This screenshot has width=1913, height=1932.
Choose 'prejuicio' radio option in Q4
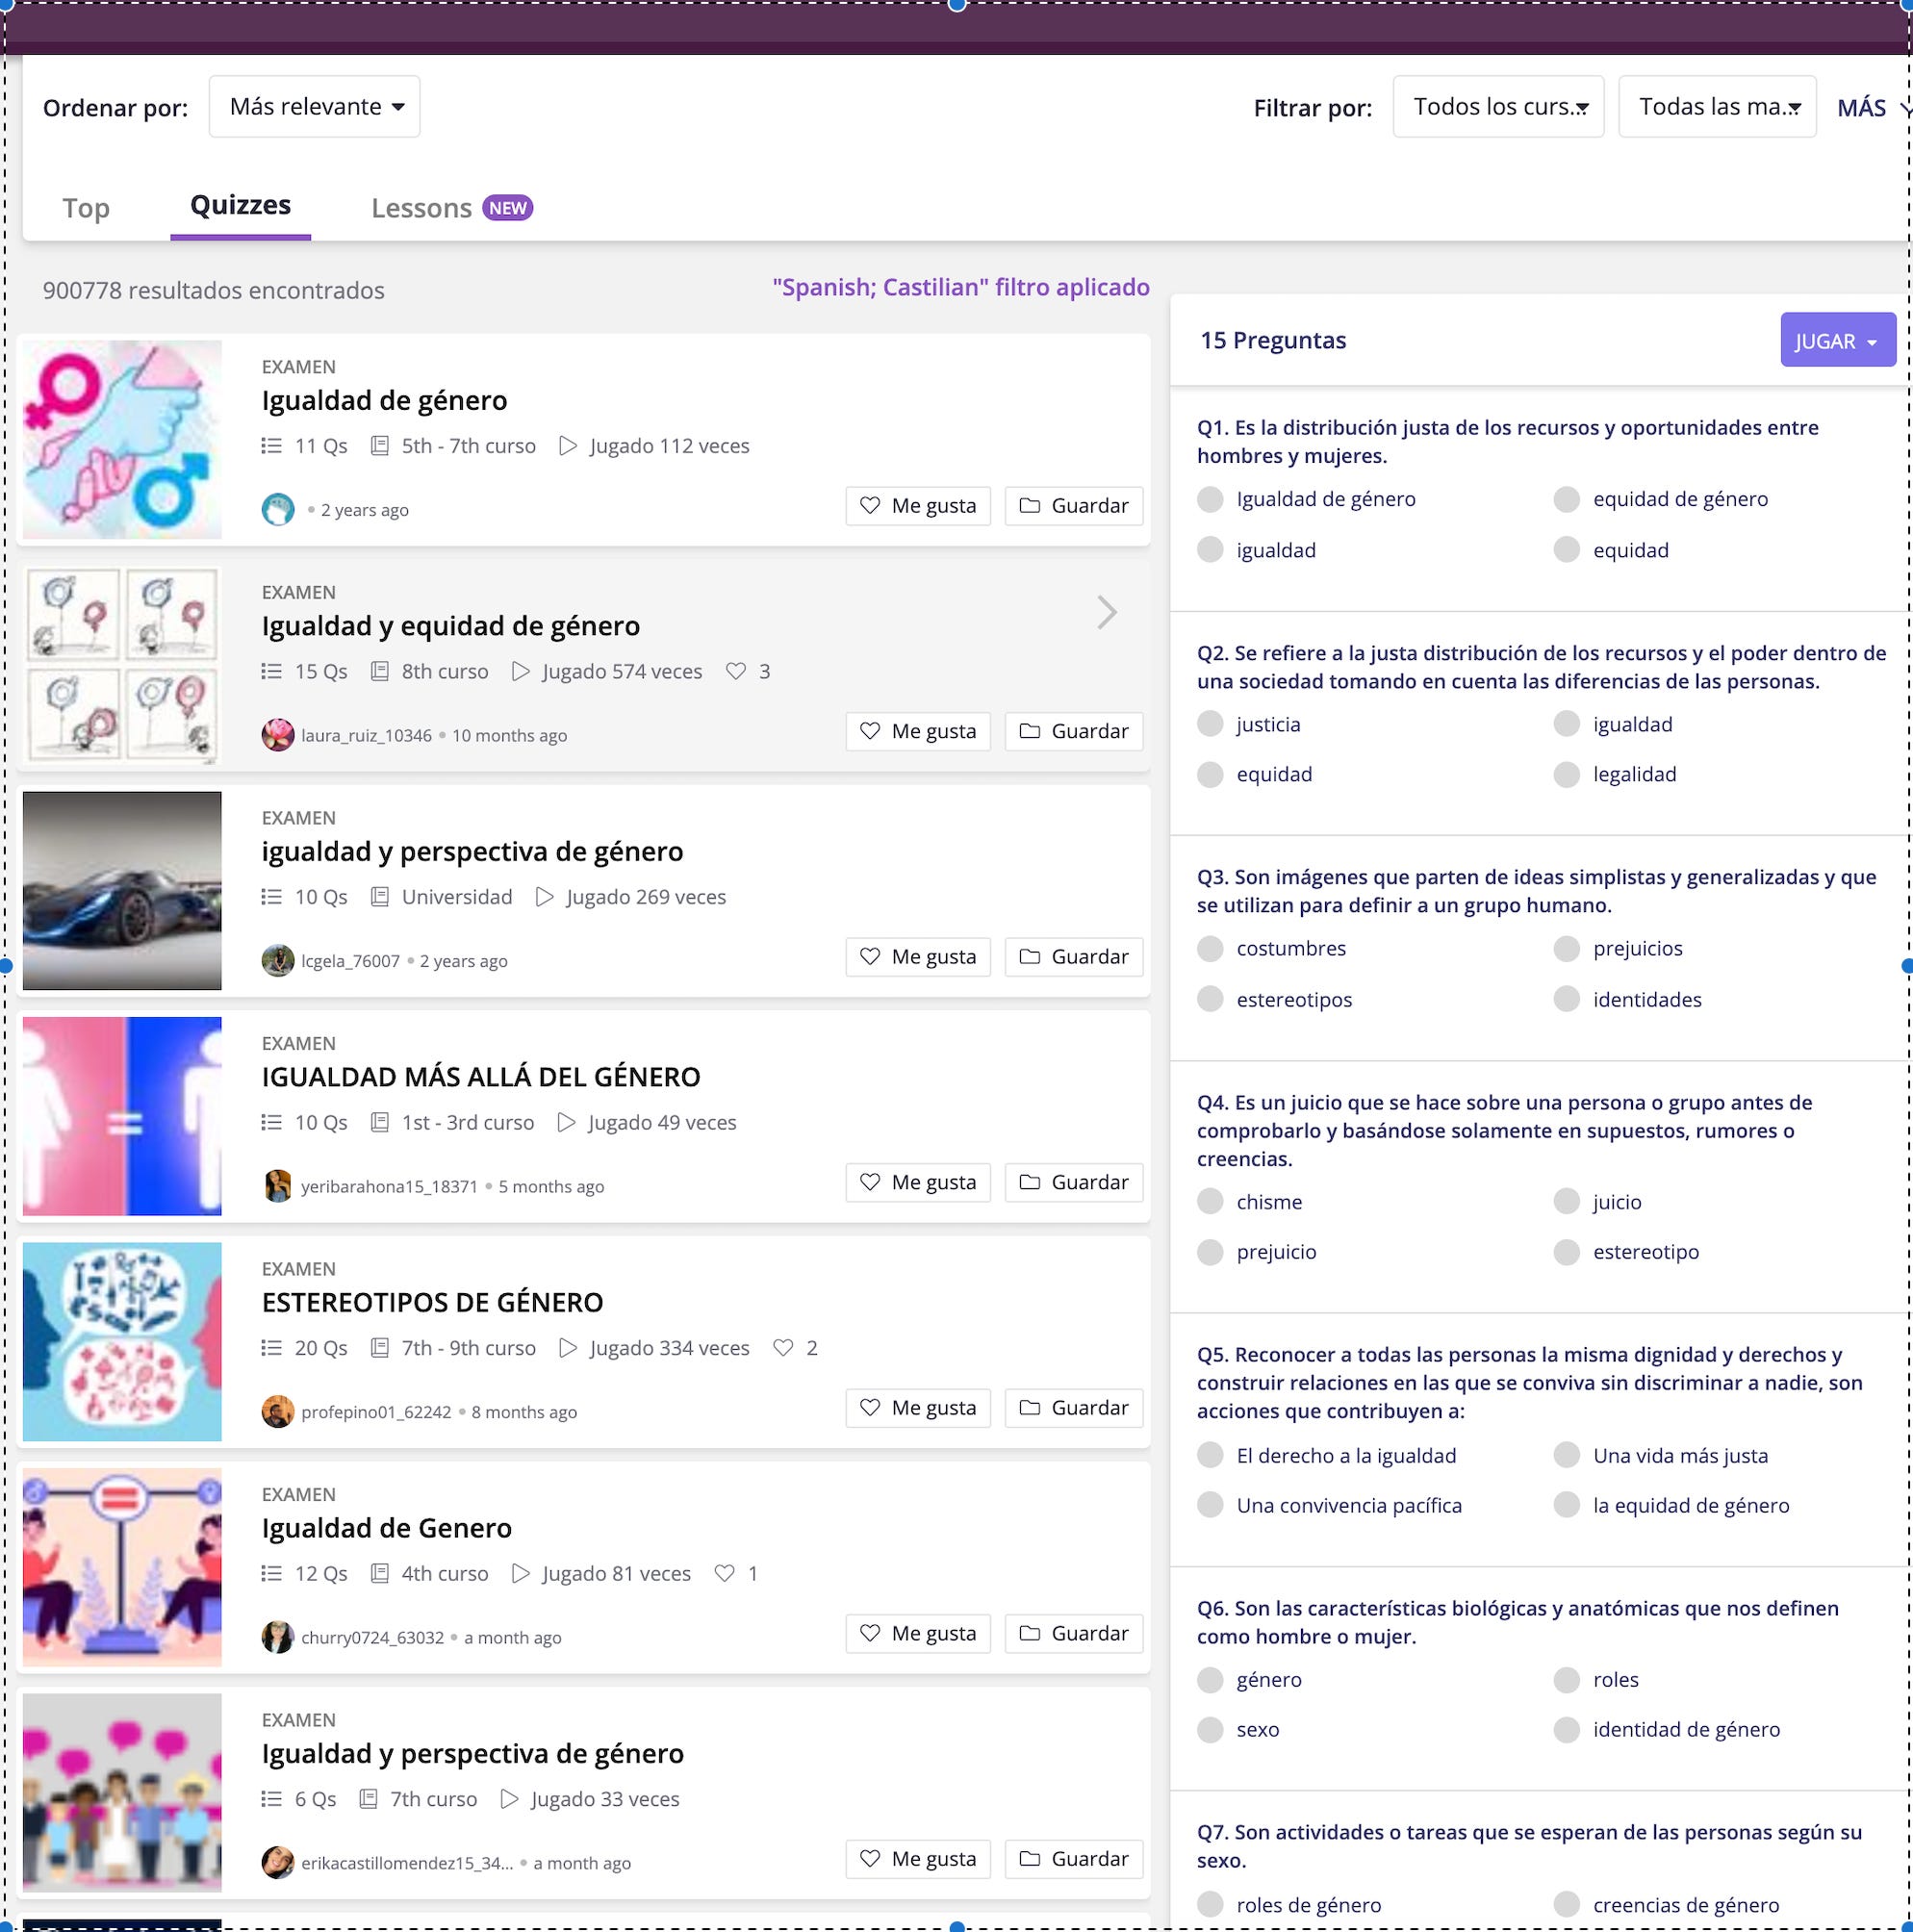[x=1210, y=1252]
